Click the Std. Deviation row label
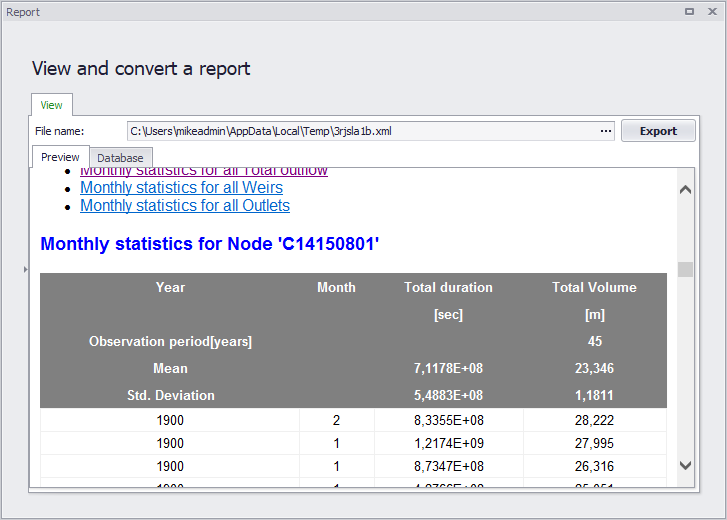This screenshot has height=520, width=727. 171,395
